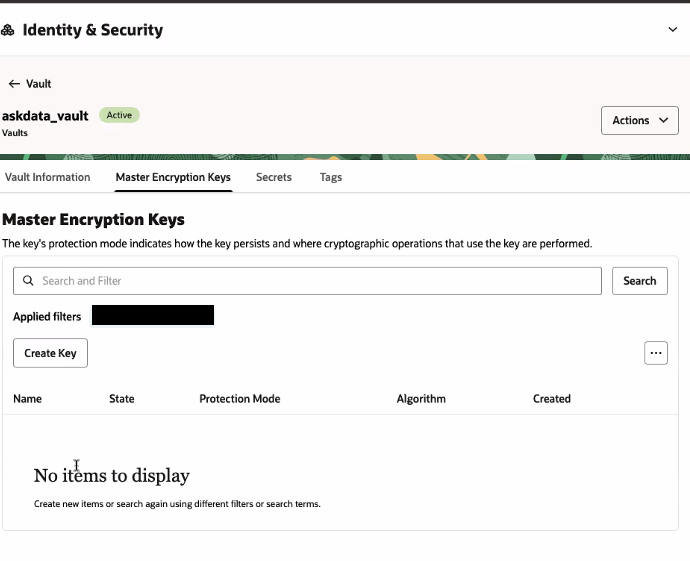Open the three-dot more options menu

(x=656, y=353)
